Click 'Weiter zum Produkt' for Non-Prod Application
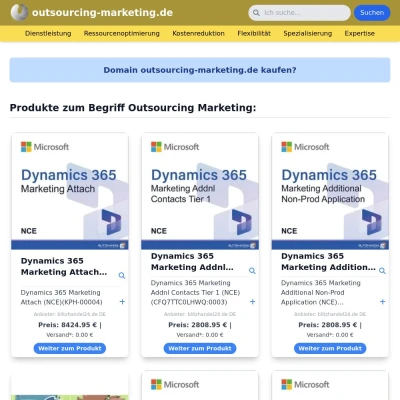The width and height of the screenshot is (400, 400). 330,348
